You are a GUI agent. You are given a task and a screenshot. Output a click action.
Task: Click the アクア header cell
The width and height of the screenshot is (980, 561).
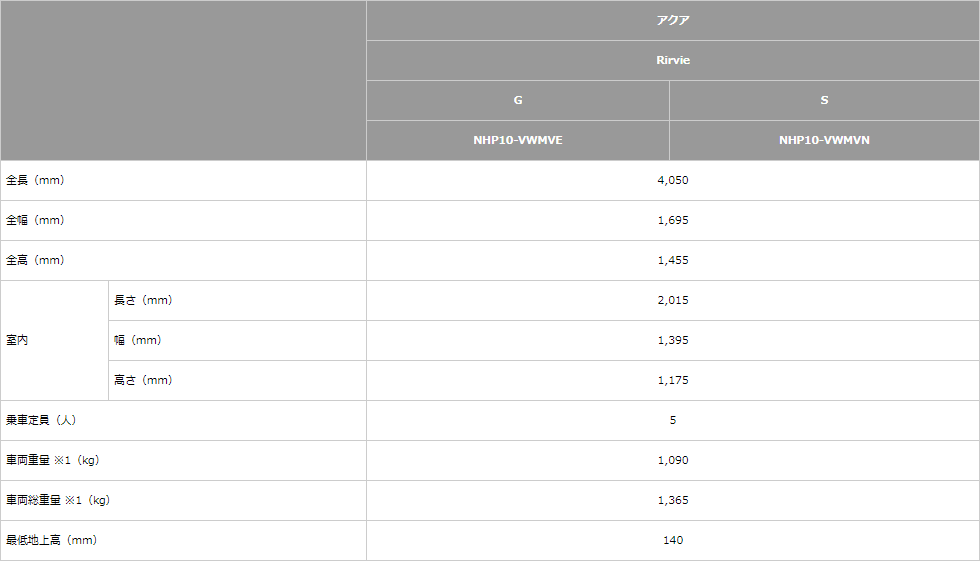tap(672, 21)
